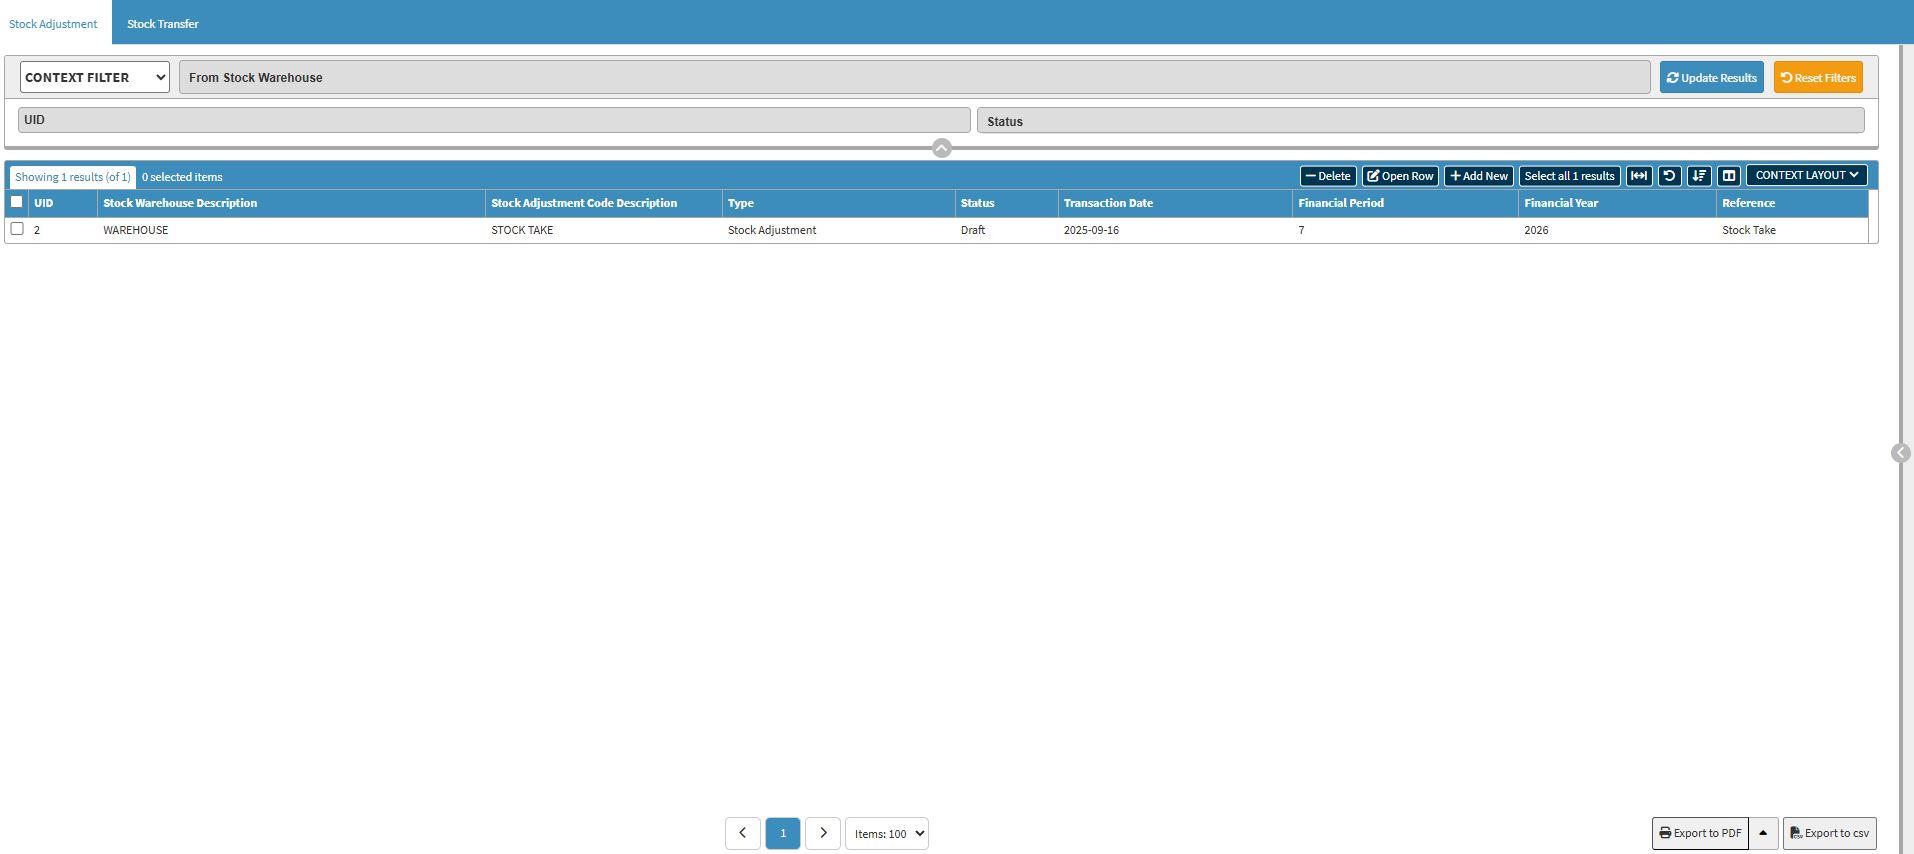Click the reset layout undo icon
This screenshot has height=854, width=1914.
[x=1669, y=176]
